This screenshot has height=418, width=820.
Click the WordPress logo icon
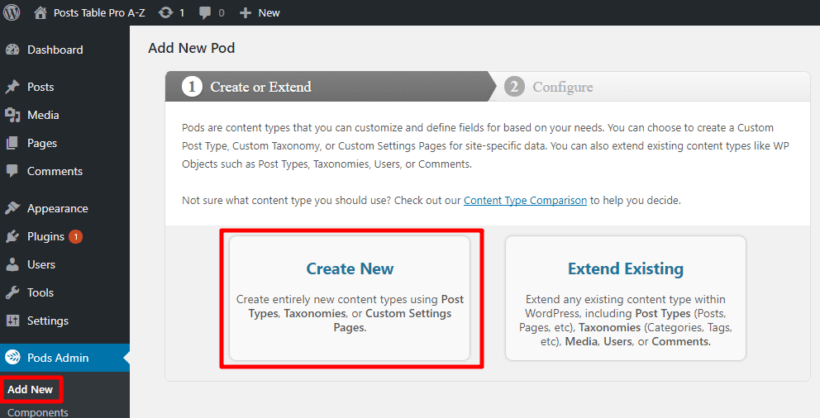[12, 13]
